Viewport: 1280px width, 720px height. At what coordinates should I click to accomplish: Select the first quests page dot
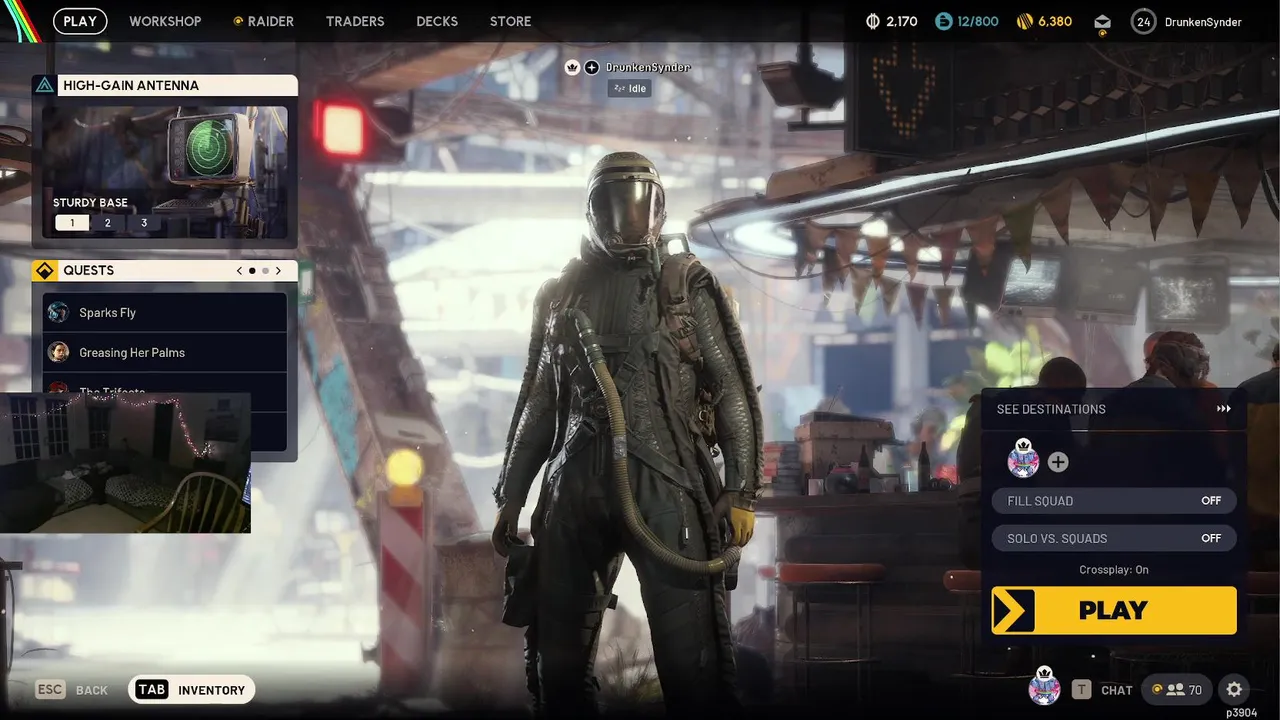point(252,270)
